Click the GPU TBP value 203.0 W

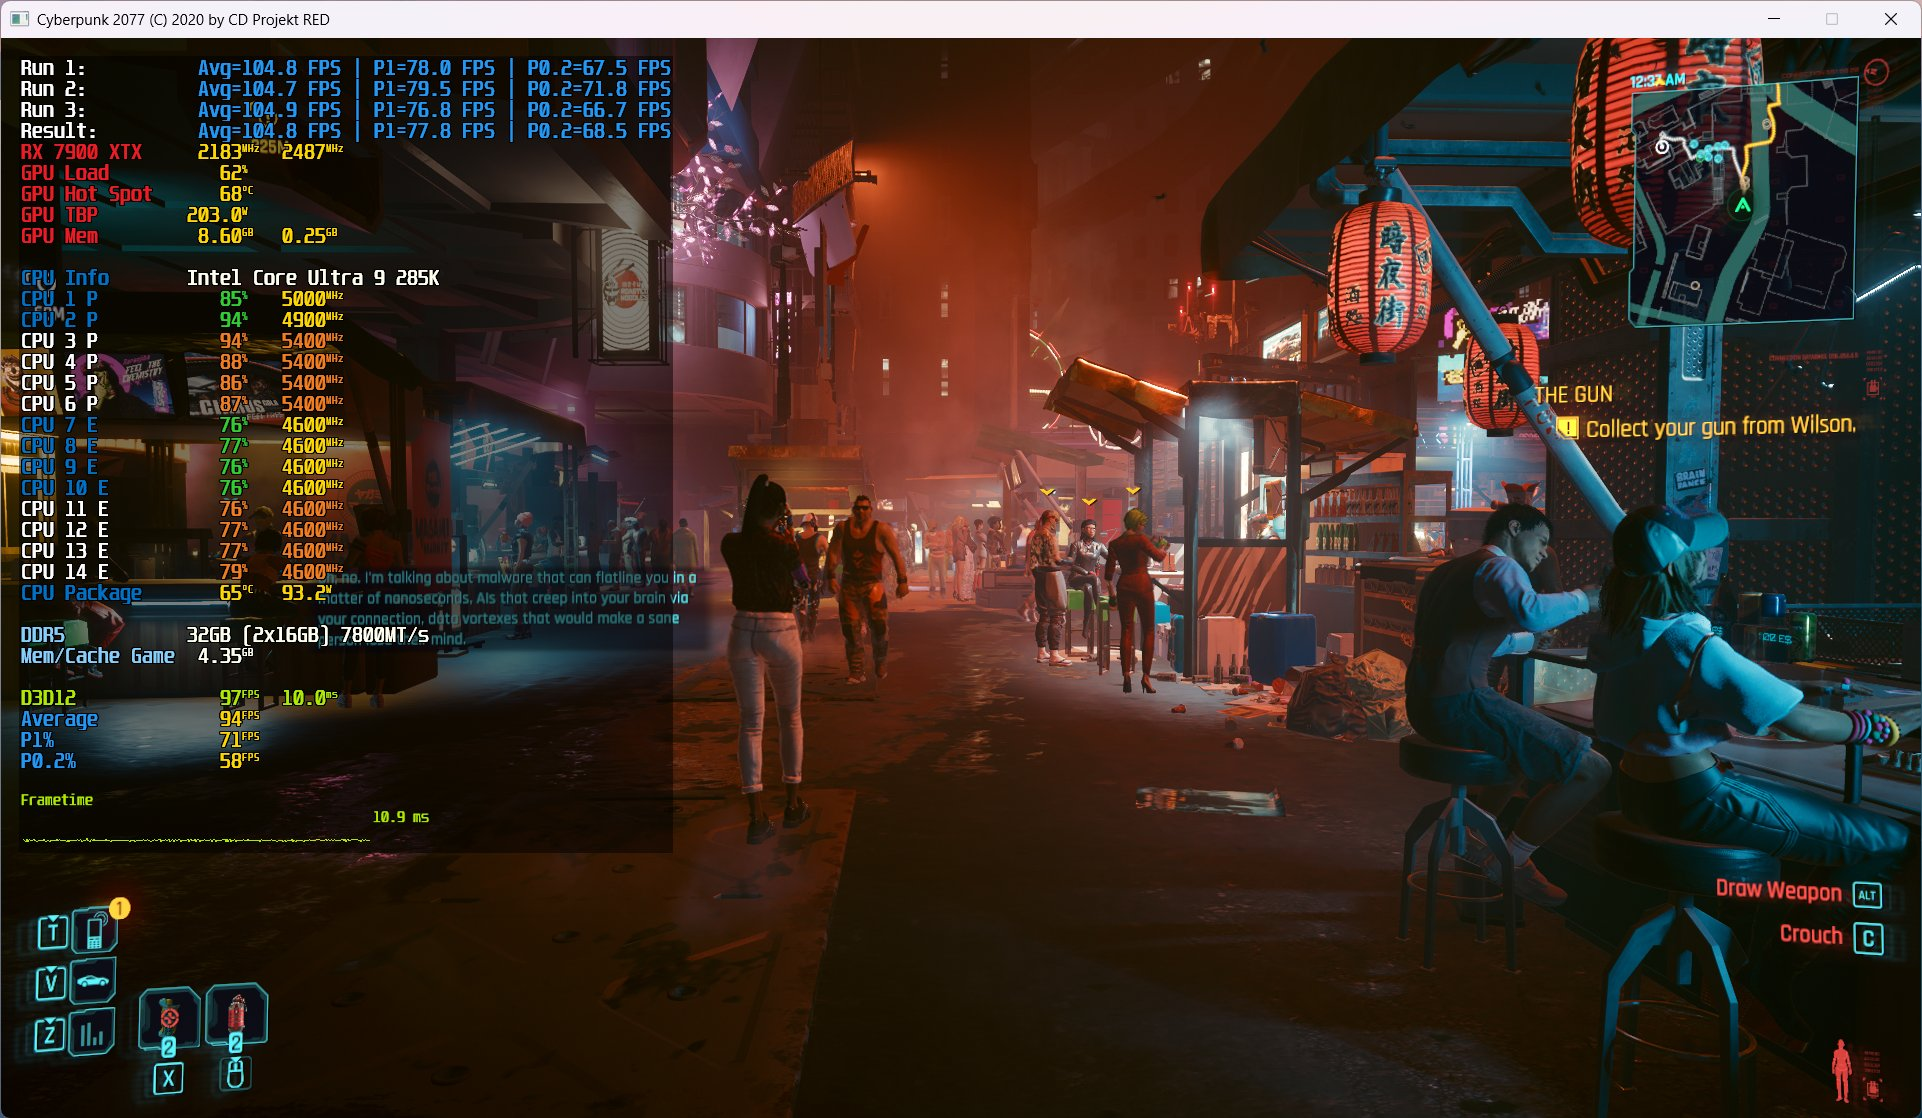217,215
